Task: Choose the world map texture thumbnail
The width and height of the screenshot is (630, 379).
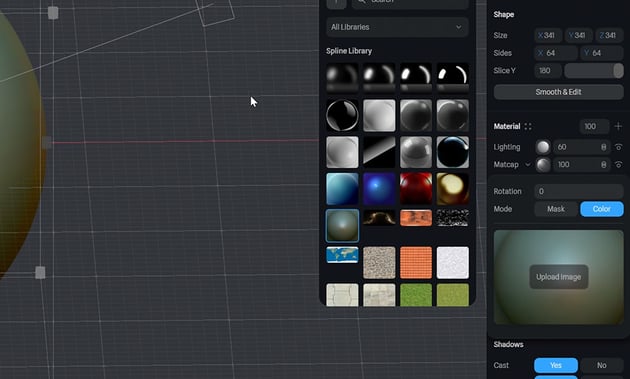Action: [x=342, y=255]
